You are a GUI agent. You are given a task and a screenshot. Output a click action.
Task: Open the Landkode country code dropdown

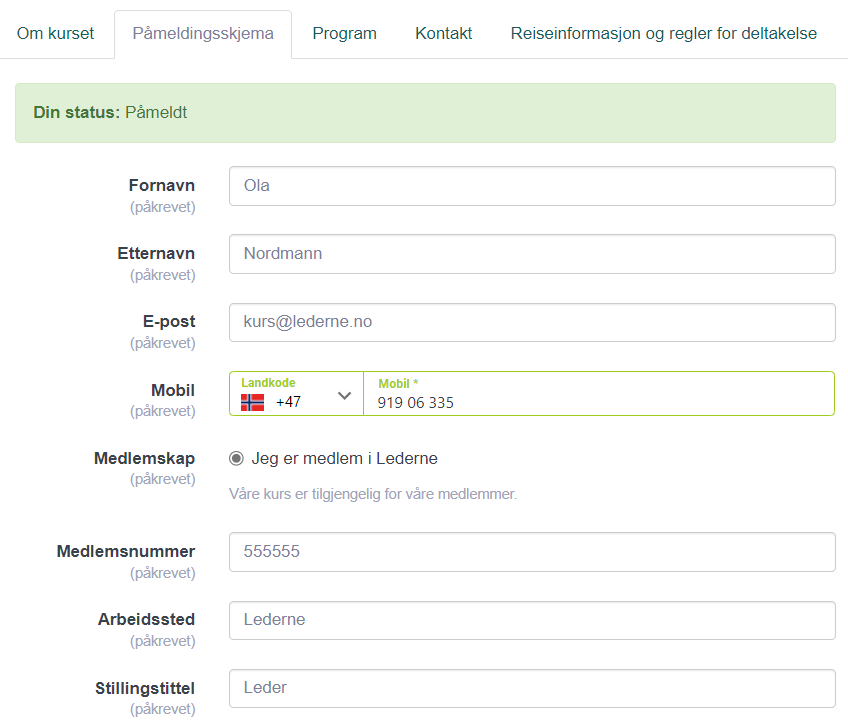296,394
